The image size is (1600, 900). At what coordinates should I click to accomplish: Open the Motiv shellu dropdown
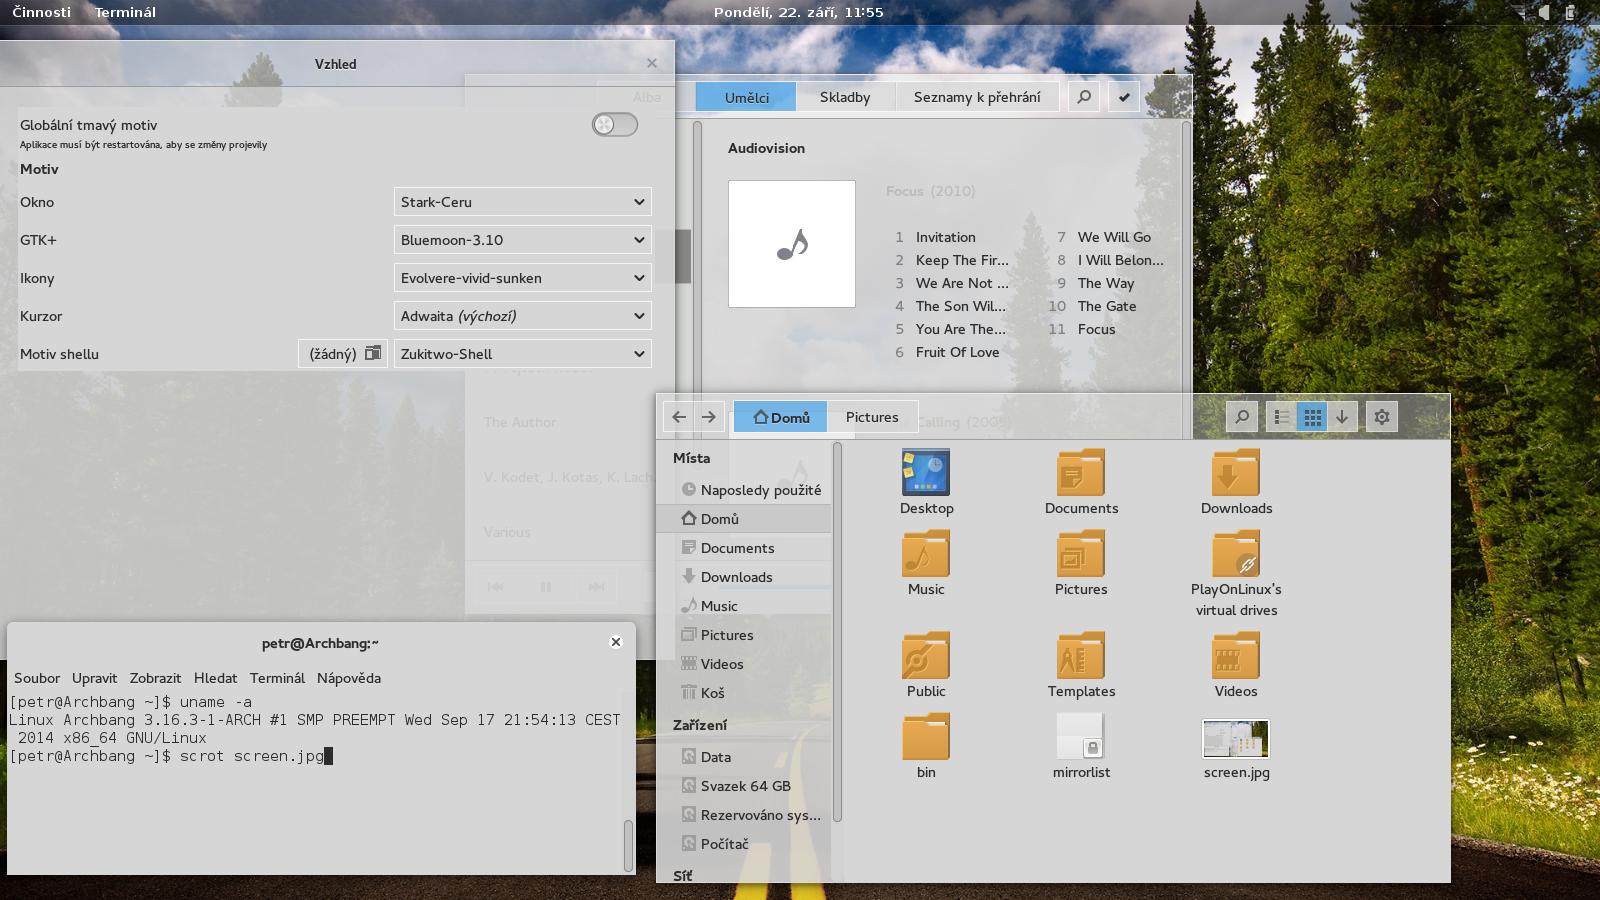[x=523, y=354]
